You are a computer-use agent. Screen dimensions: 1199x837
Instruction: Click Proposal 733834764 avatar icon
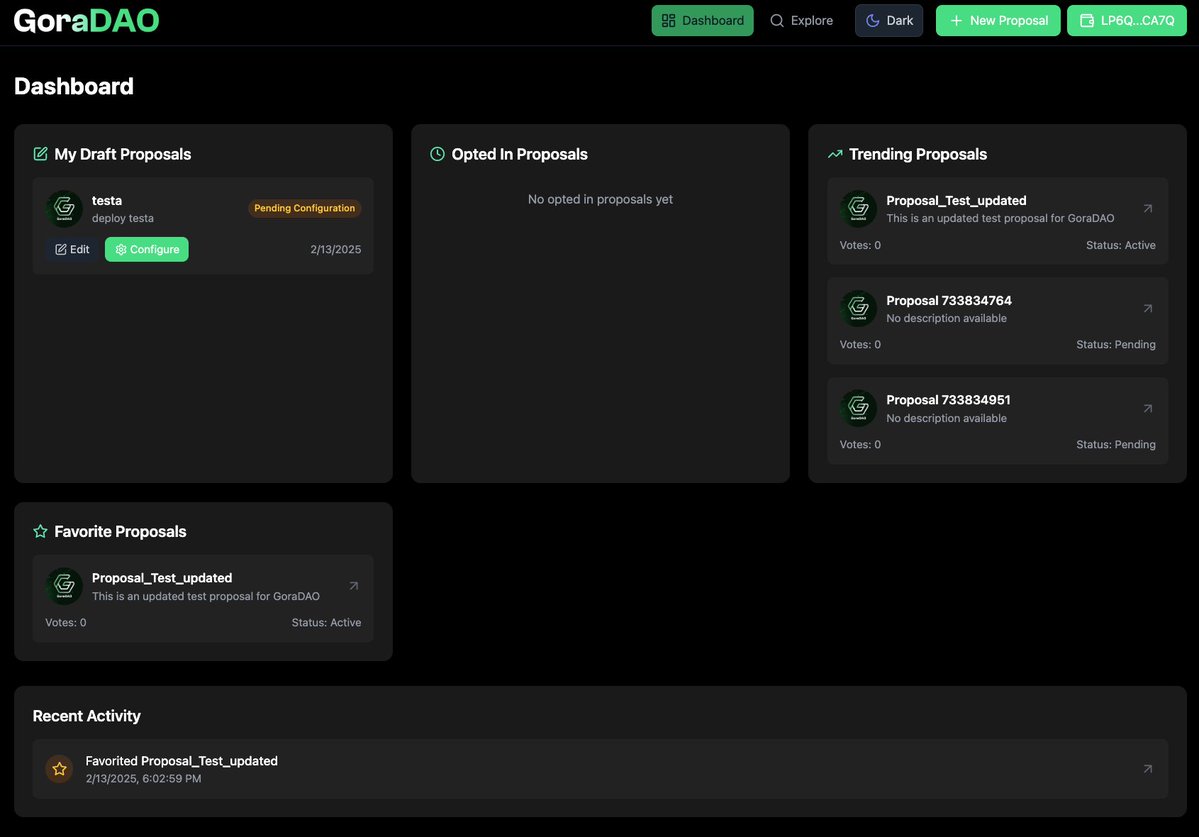[859, 309]
